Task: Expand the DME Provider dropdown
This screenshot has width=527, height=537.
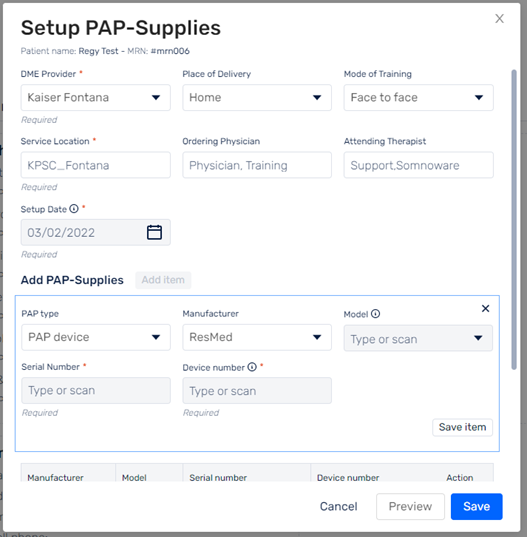Action: click(96, 98)
